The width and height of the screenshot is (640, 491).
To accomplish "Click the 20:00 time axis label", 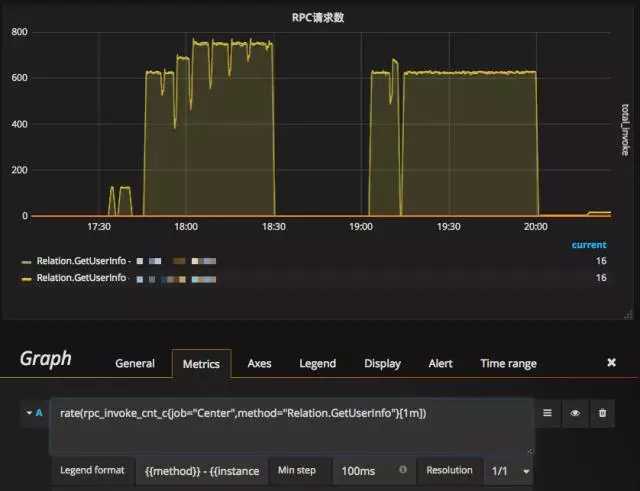I will tap(536, 227).
